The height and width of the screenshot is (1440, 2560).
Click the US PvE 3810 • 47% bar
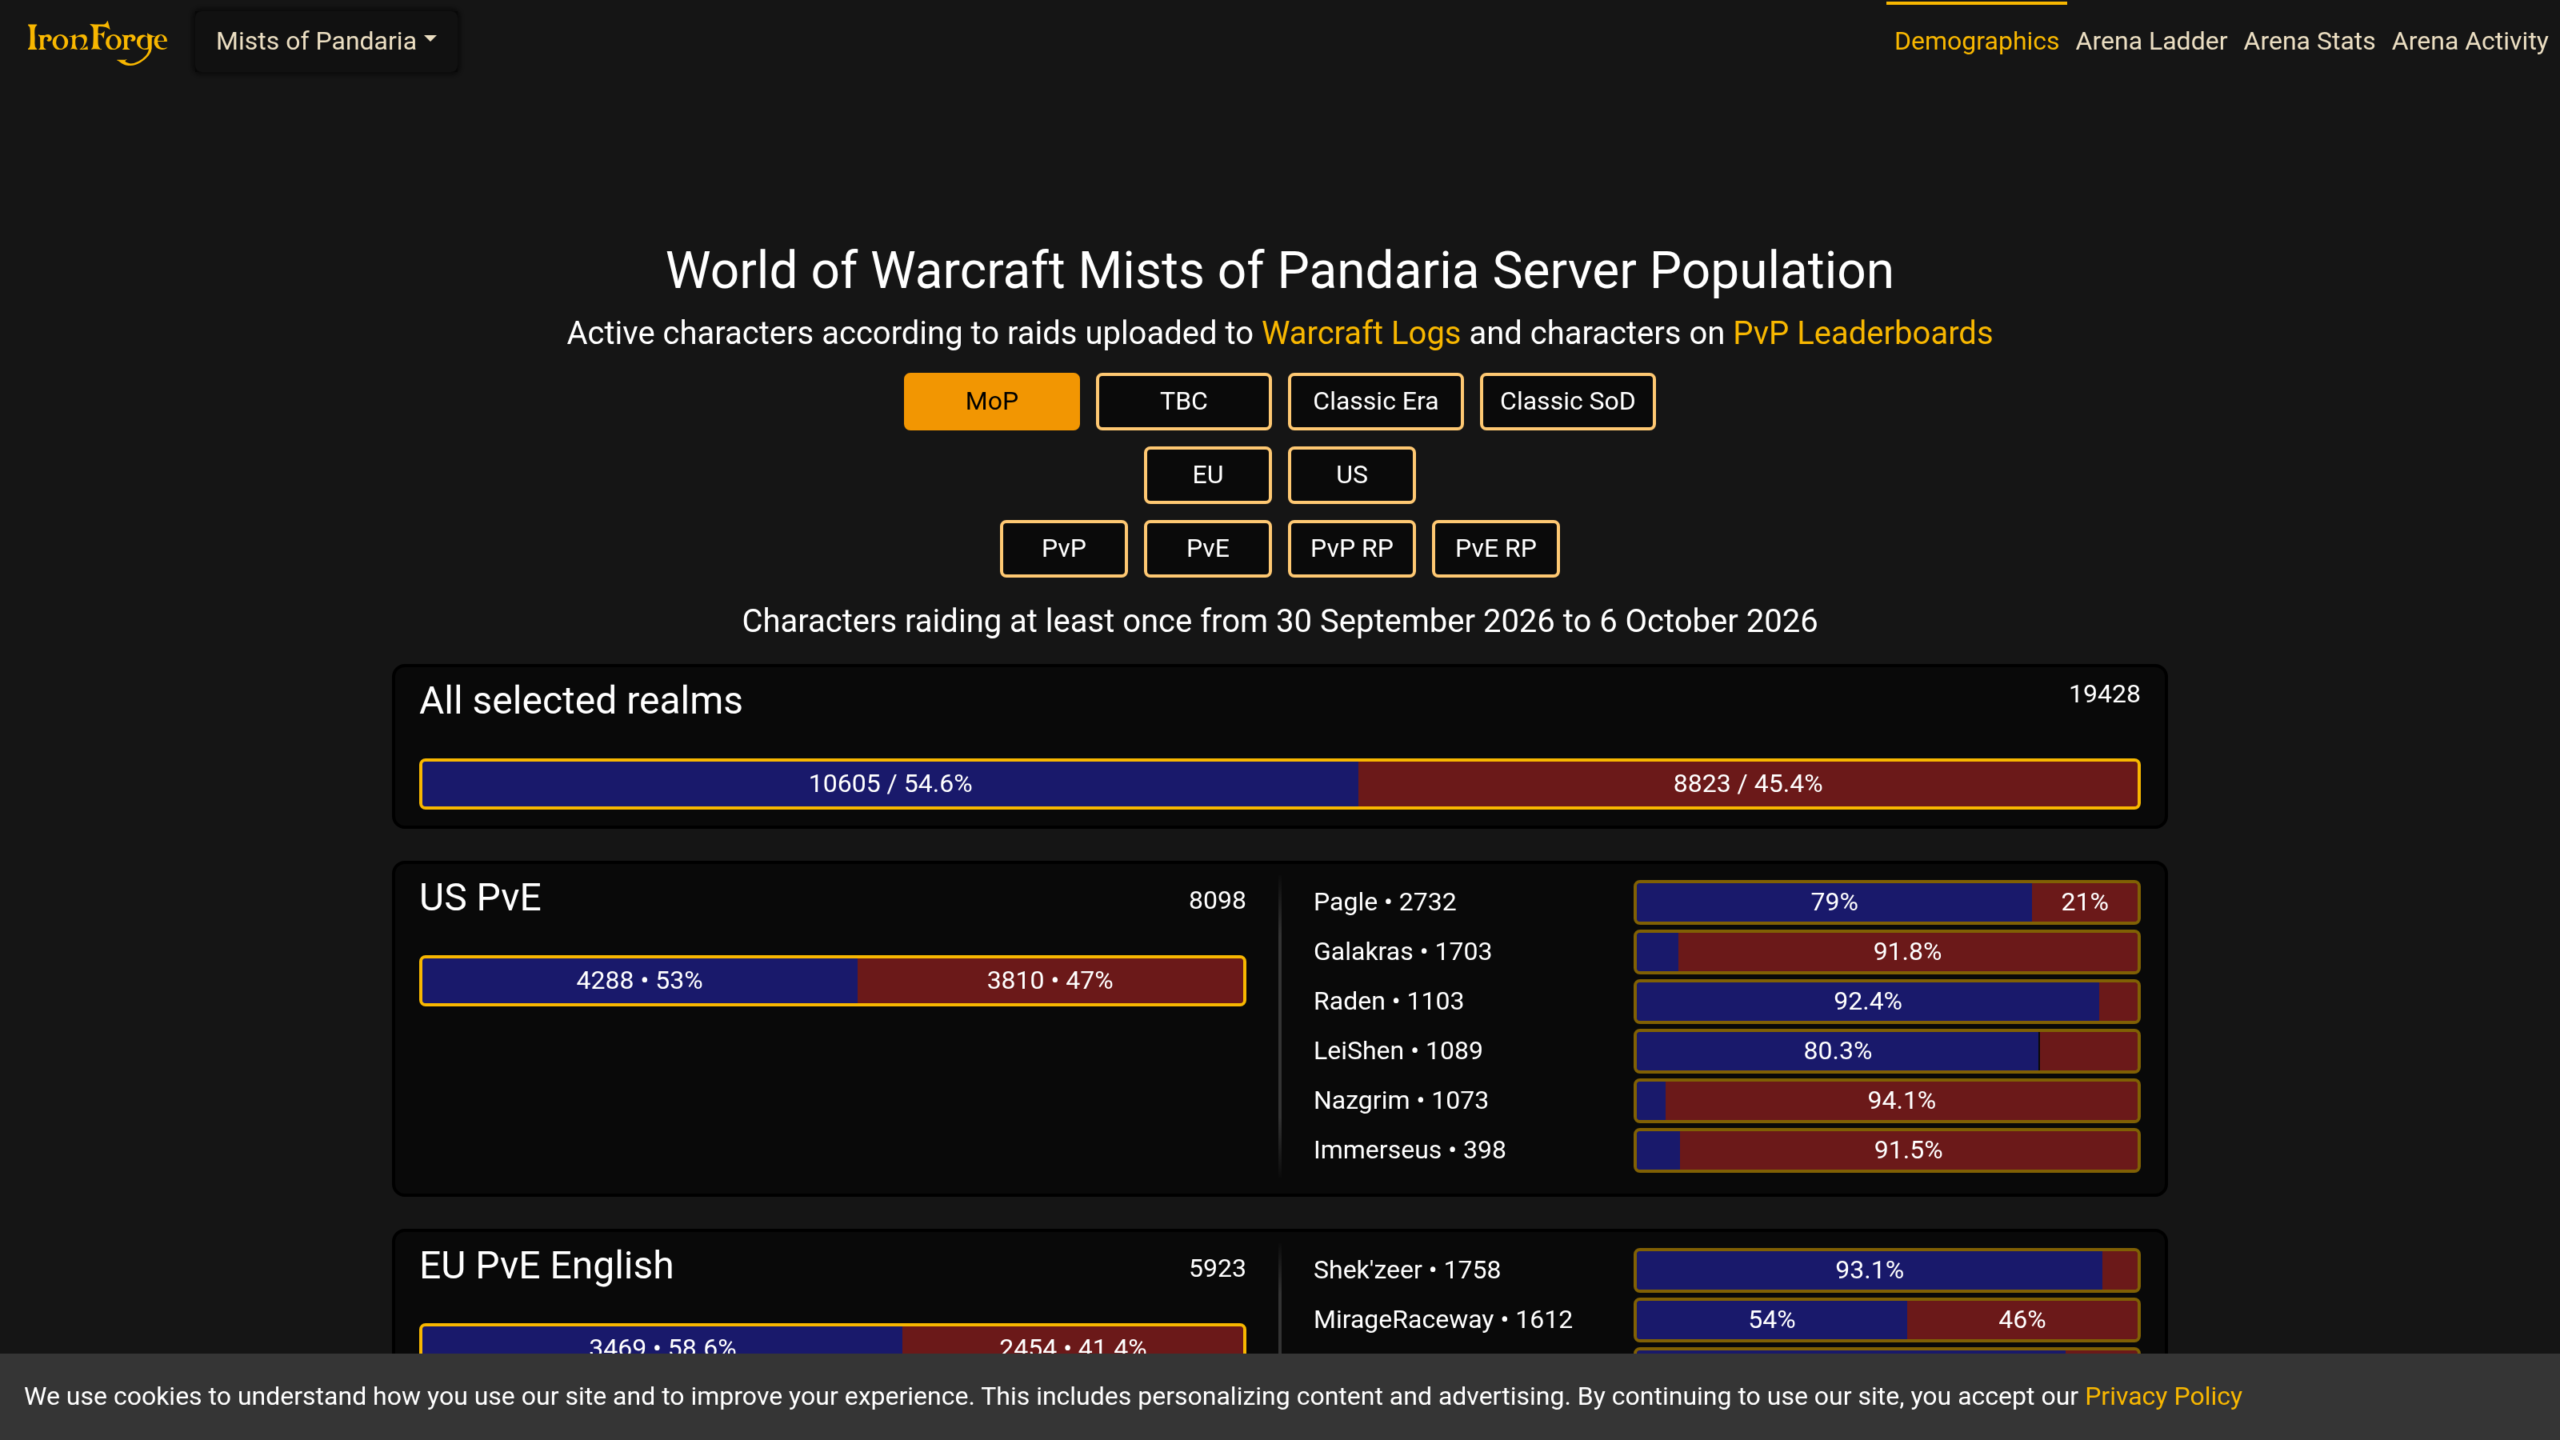[1050, 980]
